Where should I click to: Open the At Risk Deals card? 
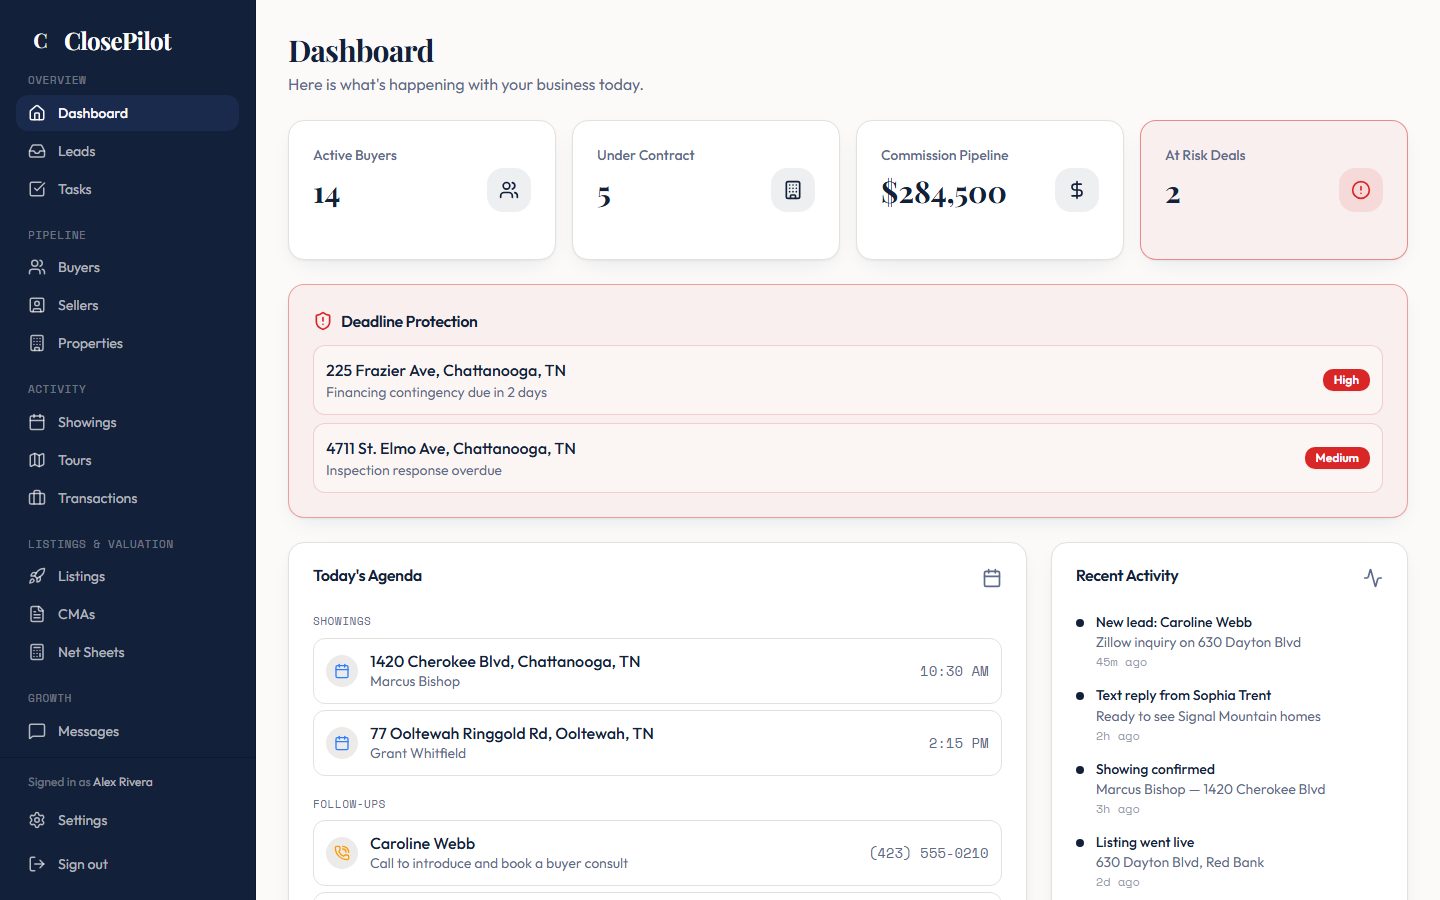[x=1274, y=190]
